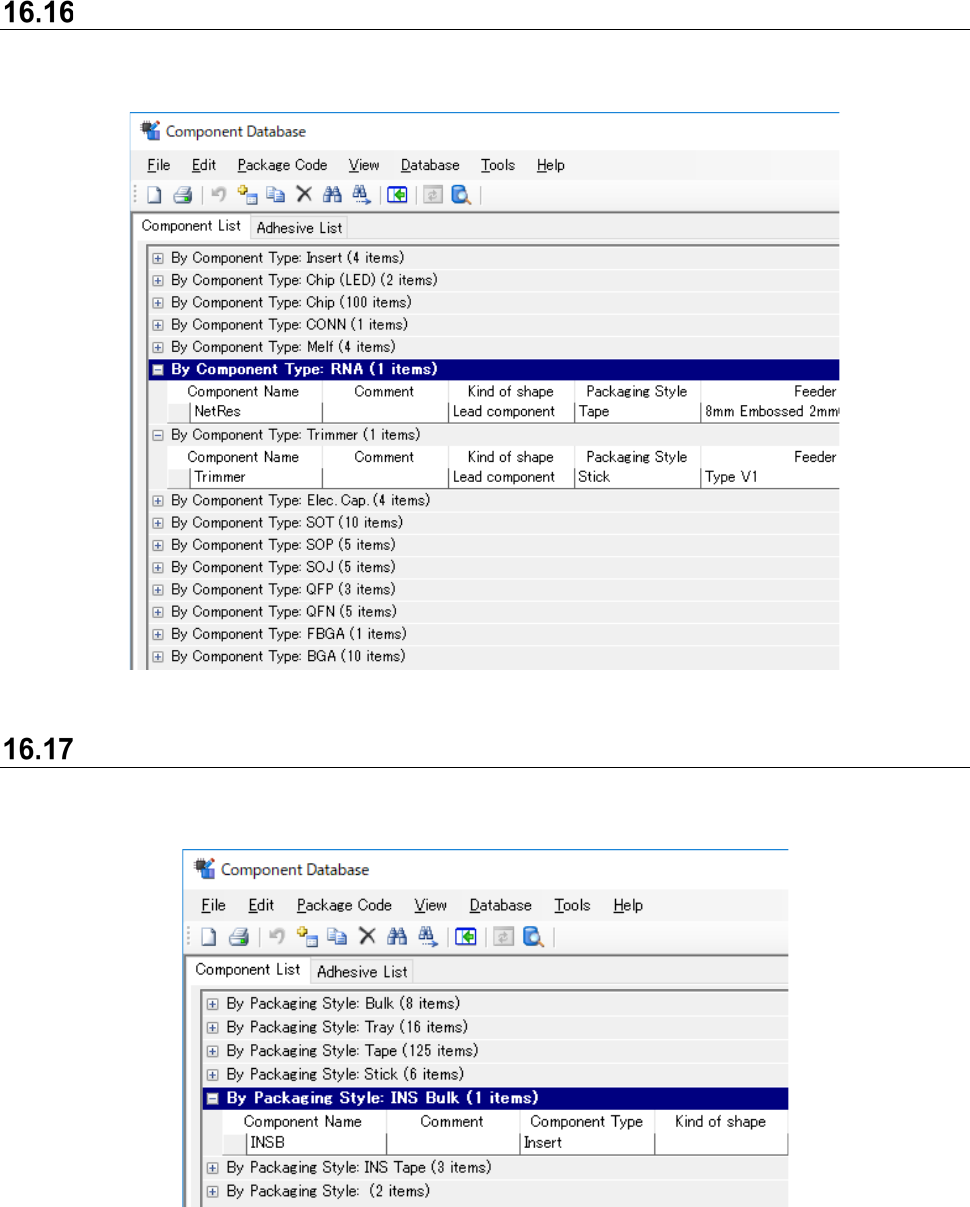
Task: Open the Edit menu in the 16.17 window
Action: click(x=261, y=905)
